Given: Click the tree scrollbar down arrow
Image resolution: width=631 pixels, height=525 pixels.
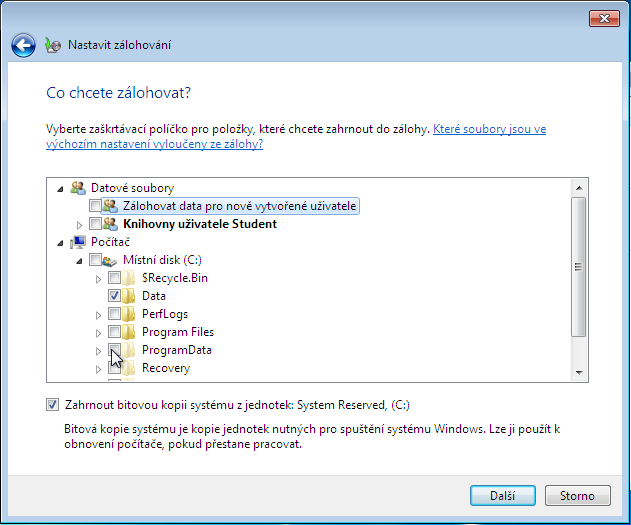Looking at the screenshot, I should click(577, 373).
